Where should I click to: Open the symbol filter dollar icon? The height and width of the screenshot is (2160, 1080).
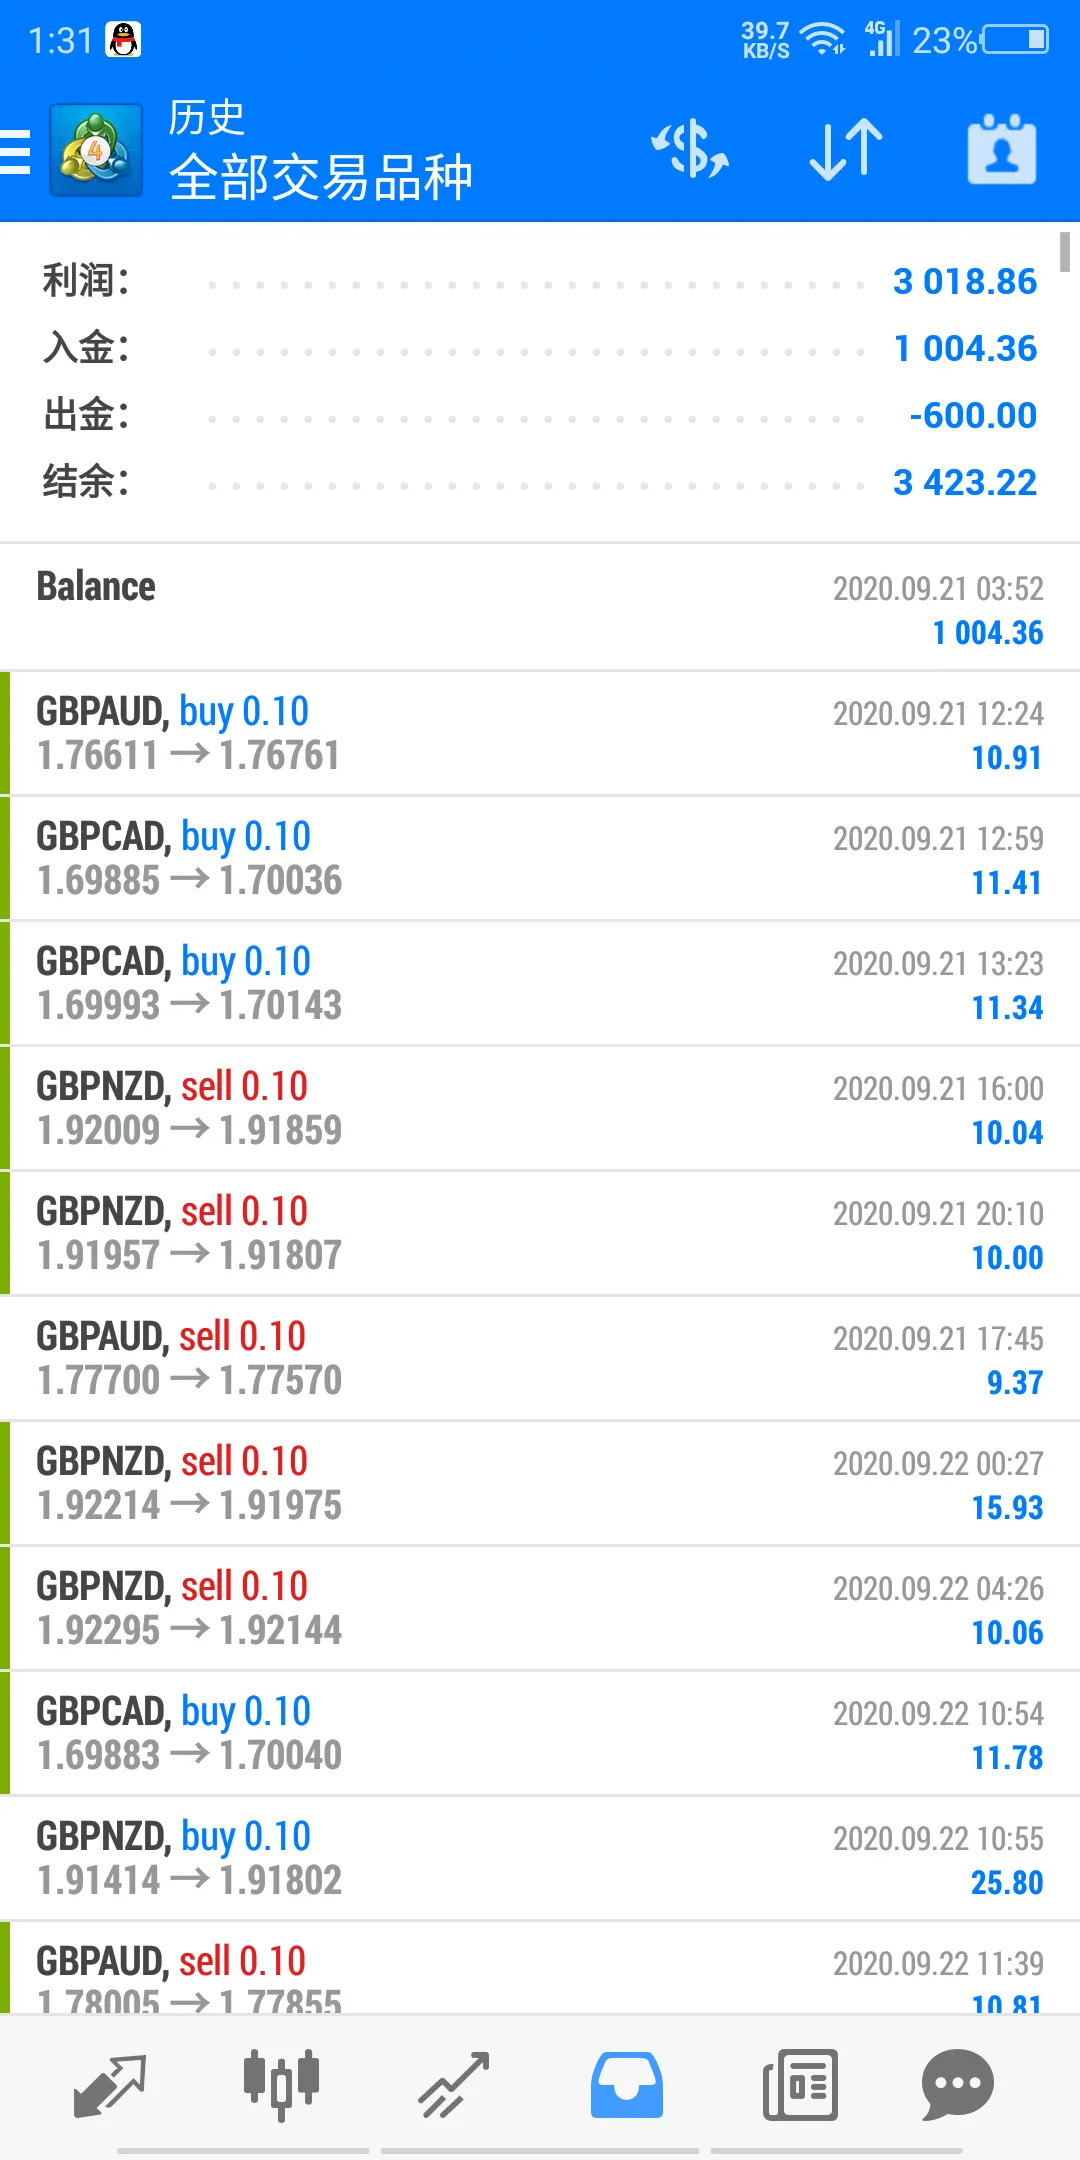click(690, 150)
